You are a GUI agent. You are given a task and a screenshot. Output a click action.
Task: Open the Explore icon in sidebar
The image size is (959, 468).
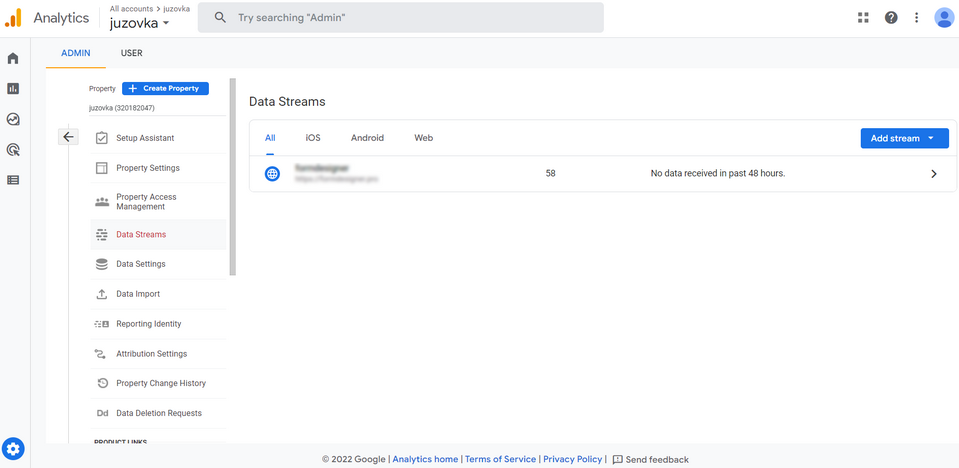point(13,119)
